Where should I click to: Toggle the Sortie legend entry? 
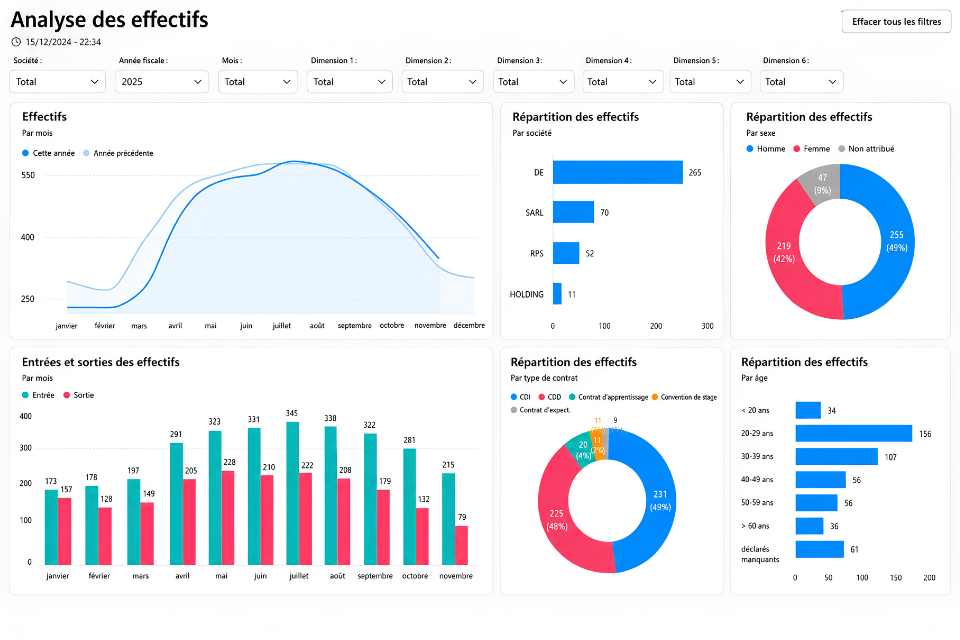[79, 395]
